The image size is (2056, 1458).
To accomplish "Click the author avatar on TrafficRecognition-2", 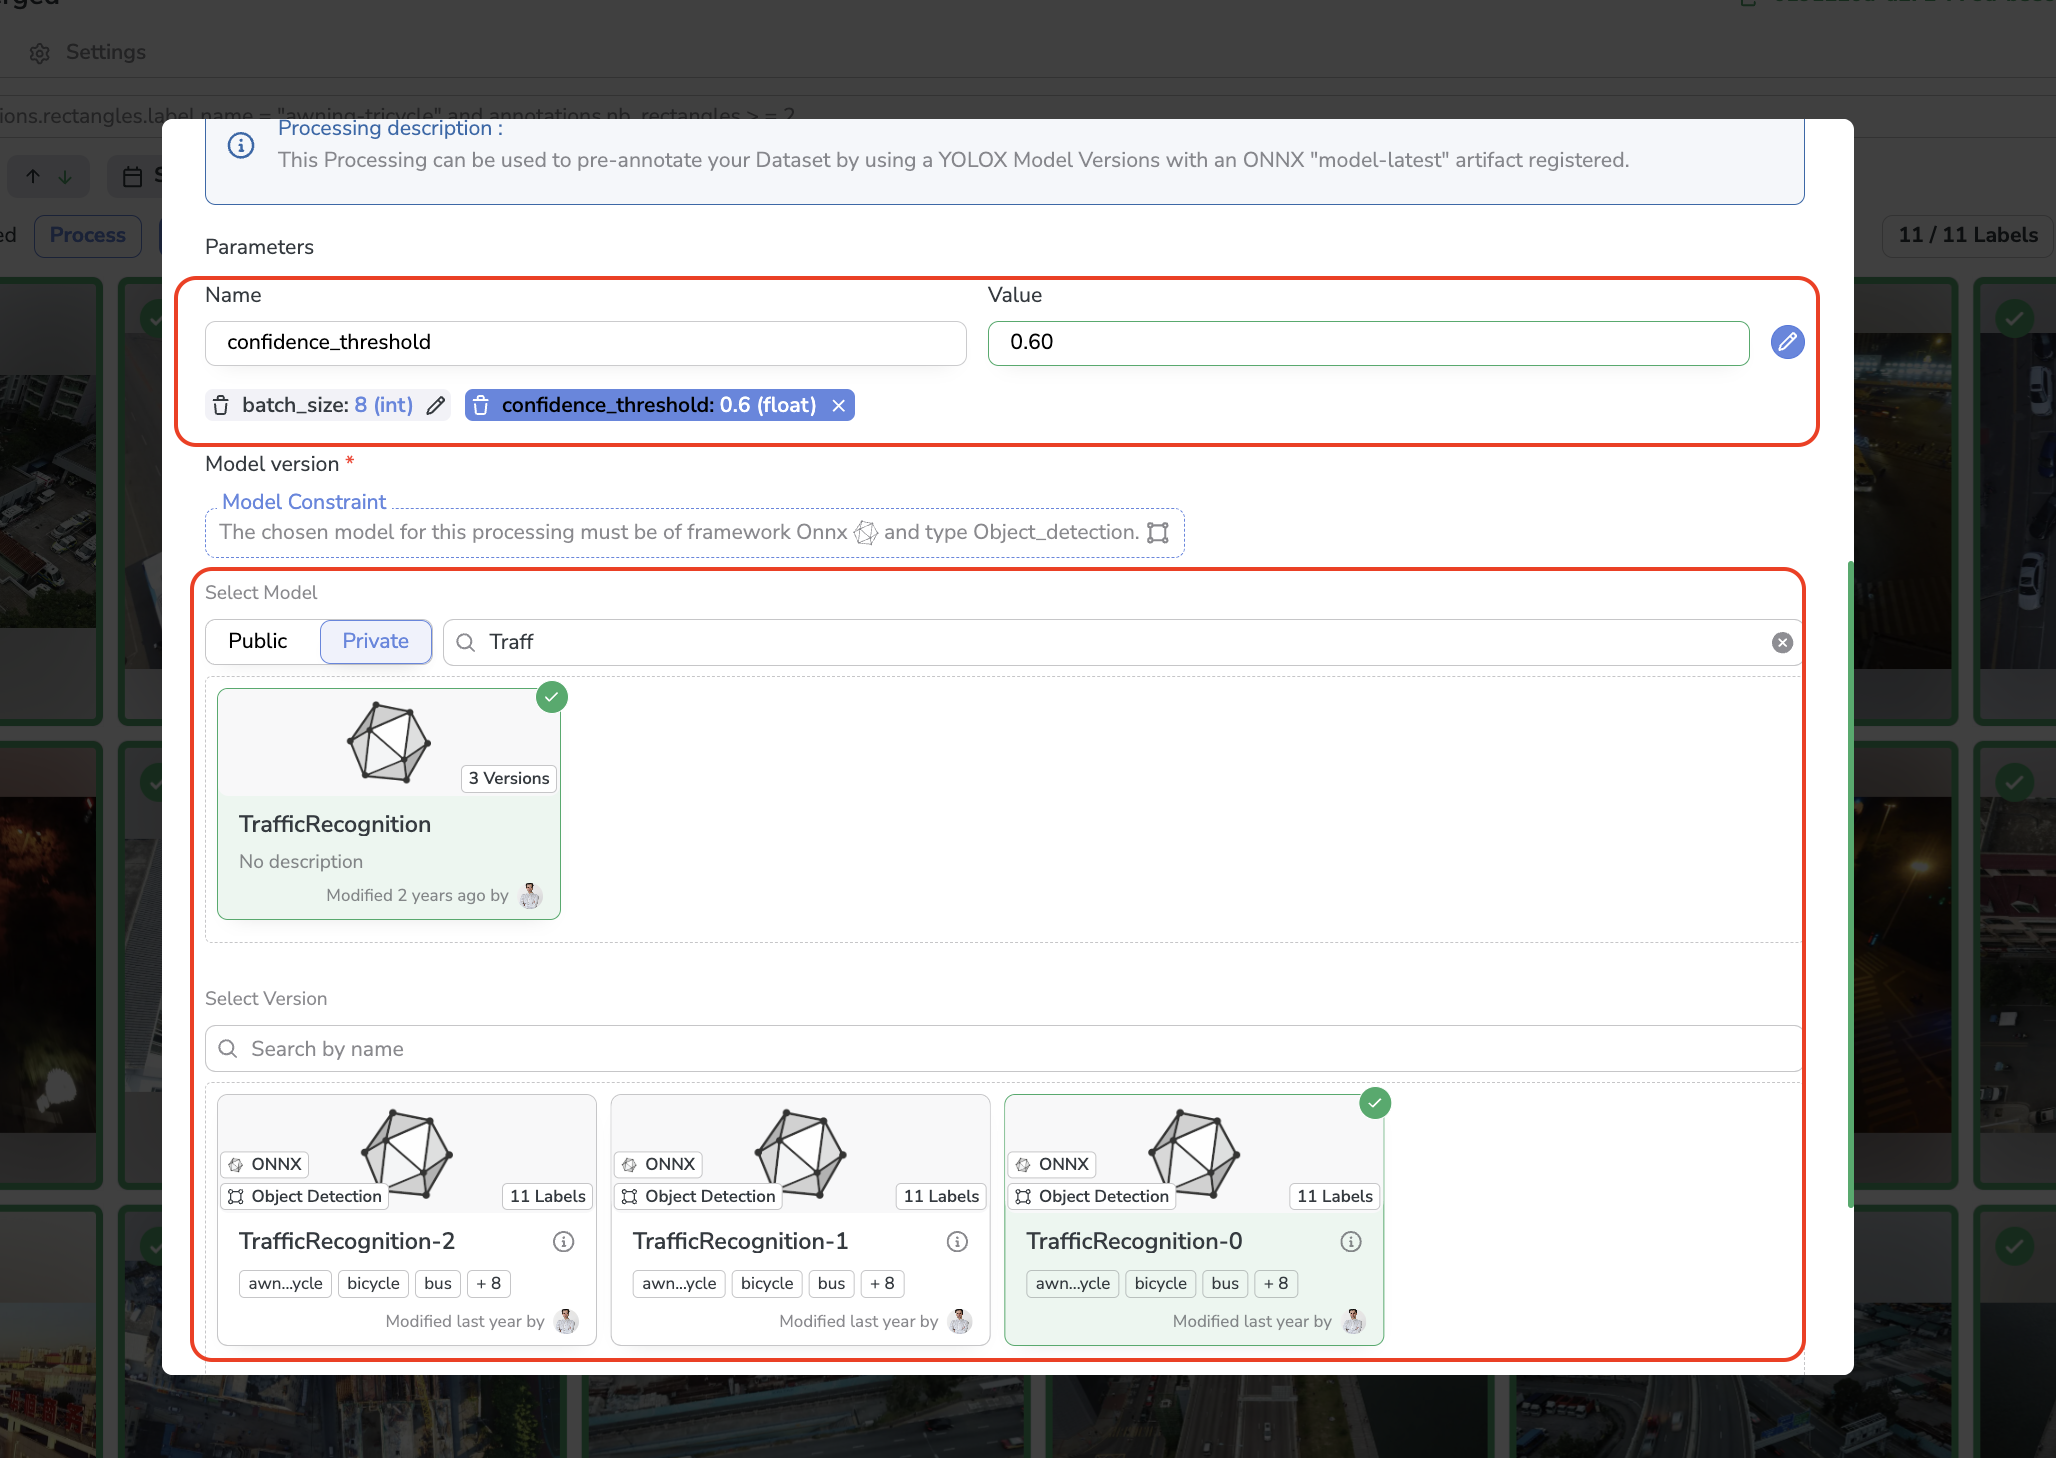I will click(567, 1321).
